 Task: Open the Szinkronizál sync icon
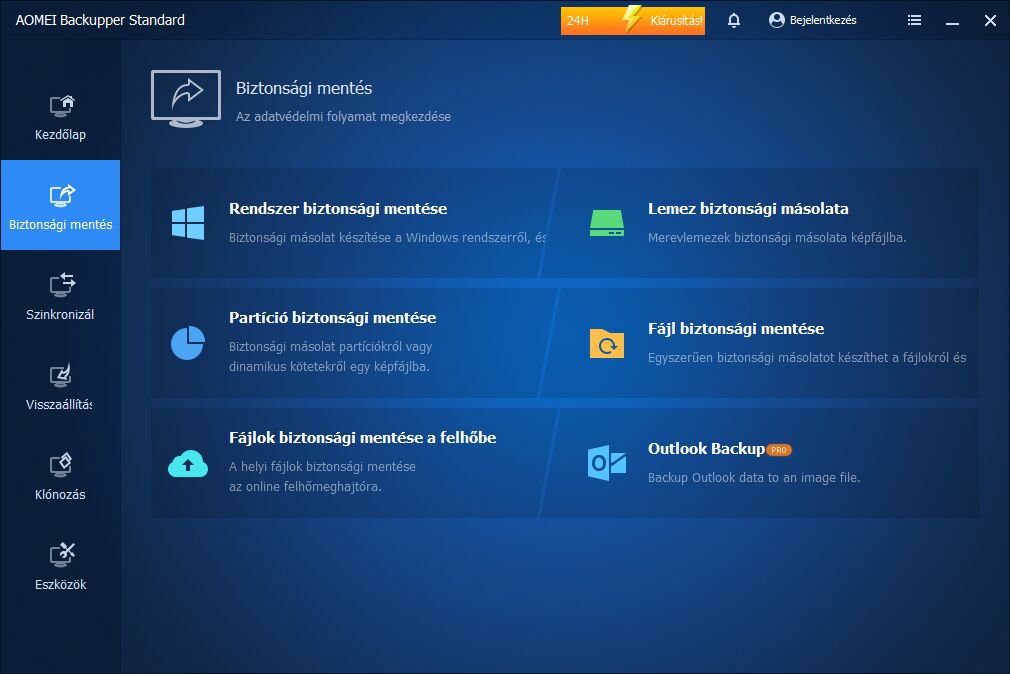coord(62,285)
